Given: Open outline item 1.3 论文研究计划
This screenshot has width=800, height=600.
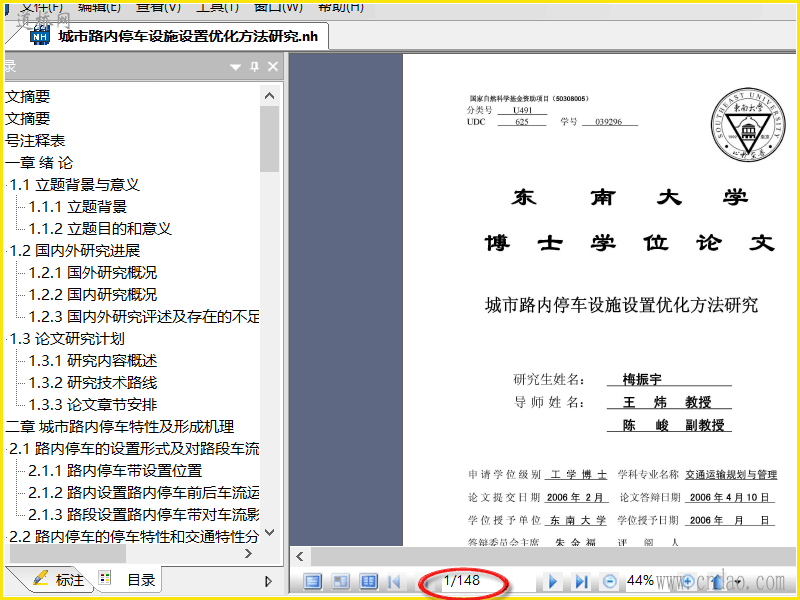Looking at the screenshot, I should click(x=67, y=339).
